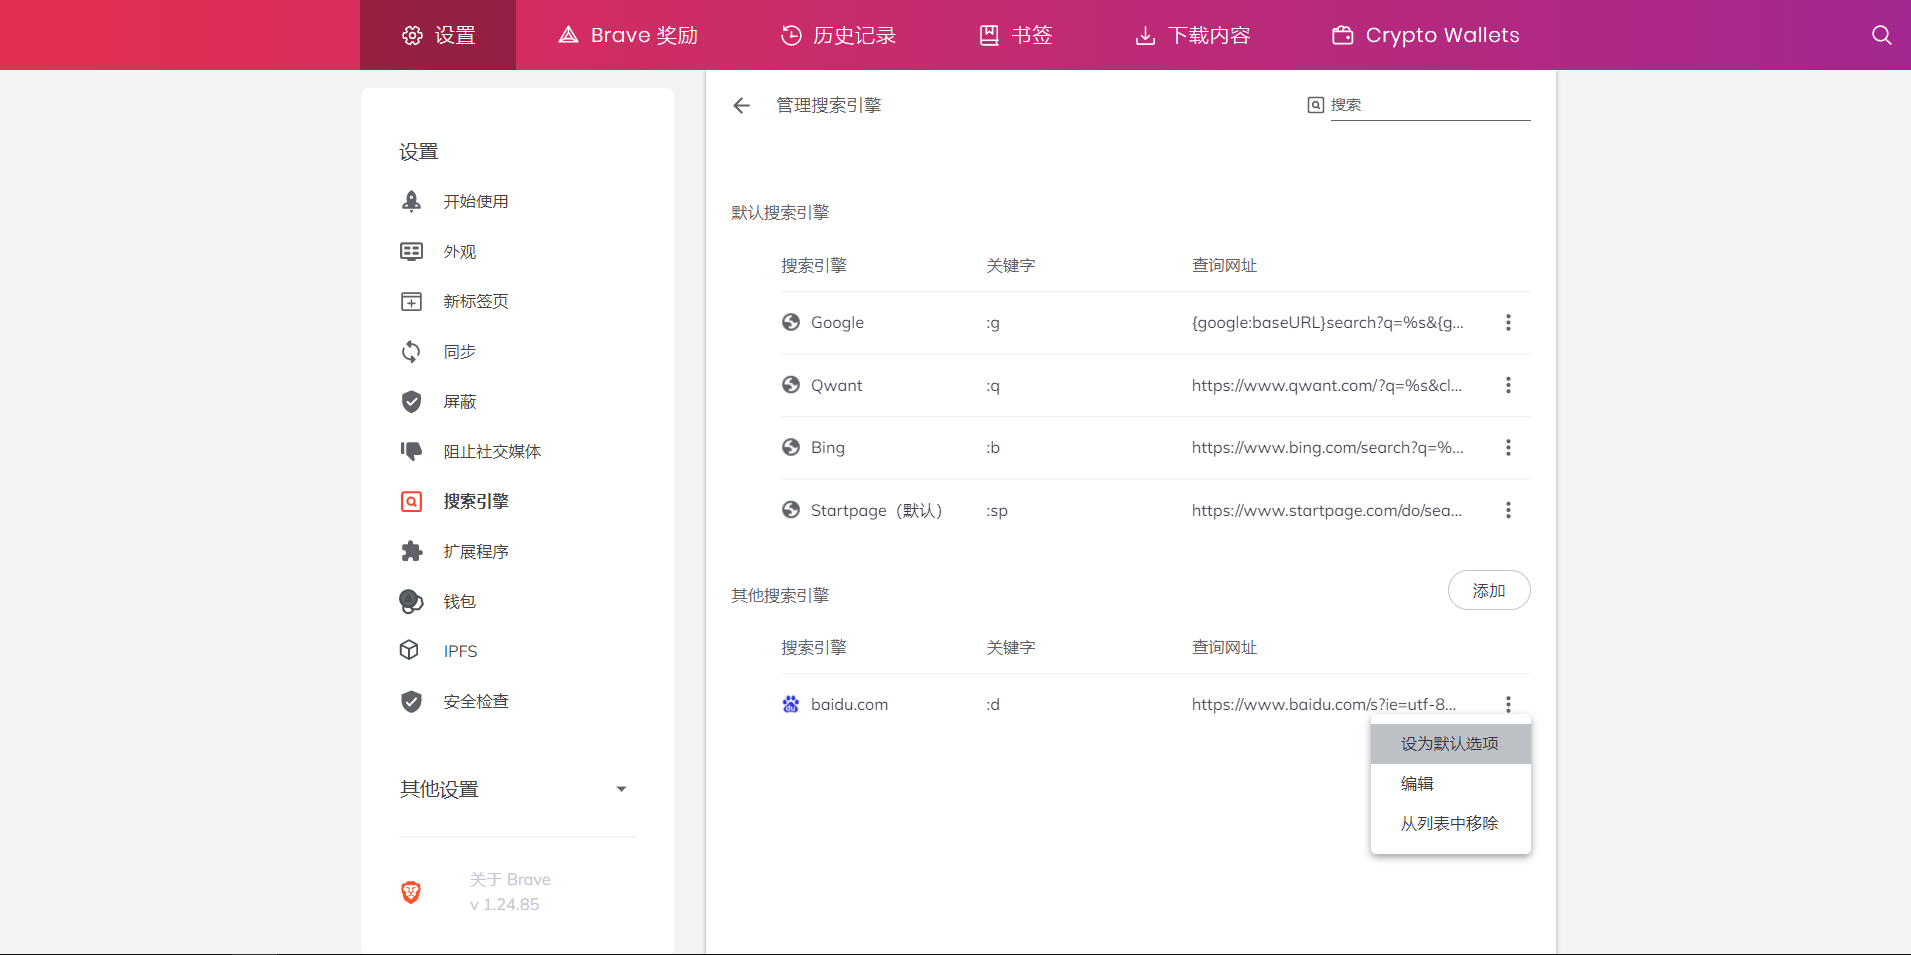Screen dimensions: 1911x955
Task: Click the baidu.com query URL text
Action: point(1324,704)
